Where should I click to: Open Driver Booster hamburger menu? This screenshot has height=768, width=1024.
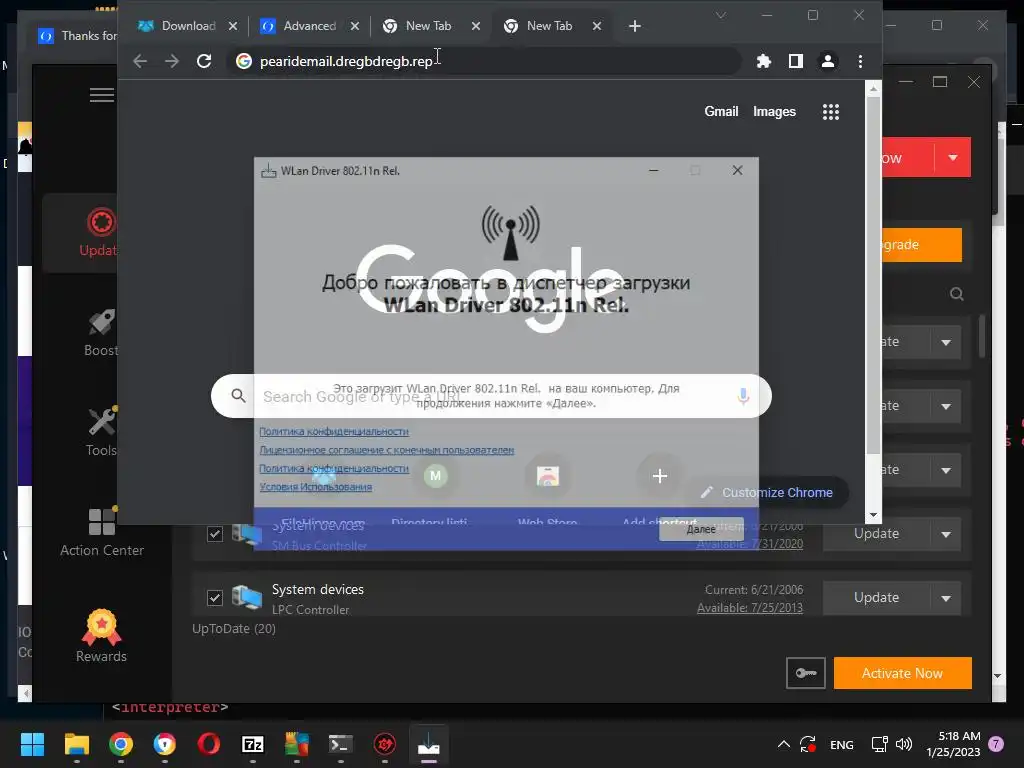(102, 95)
